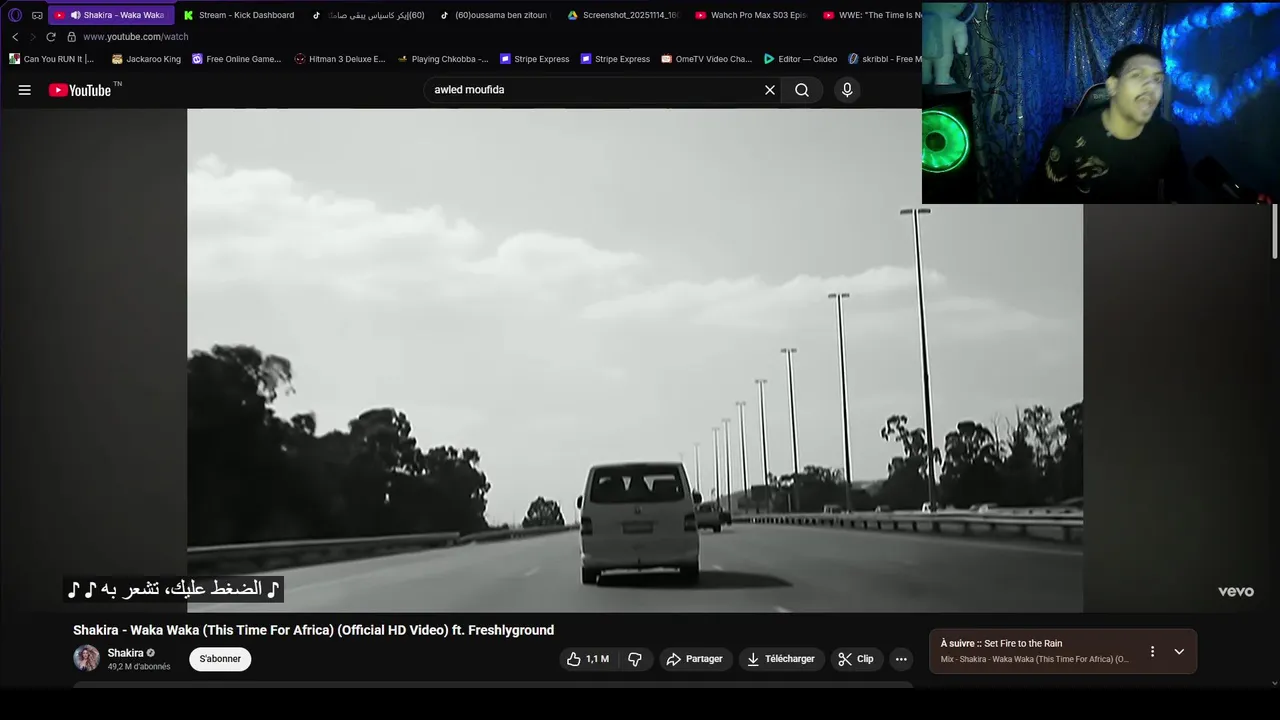Open Playing Chkobba bookmark
Image resolution: width=1280 pixels, height=720 pixels.
pos(443,59)
